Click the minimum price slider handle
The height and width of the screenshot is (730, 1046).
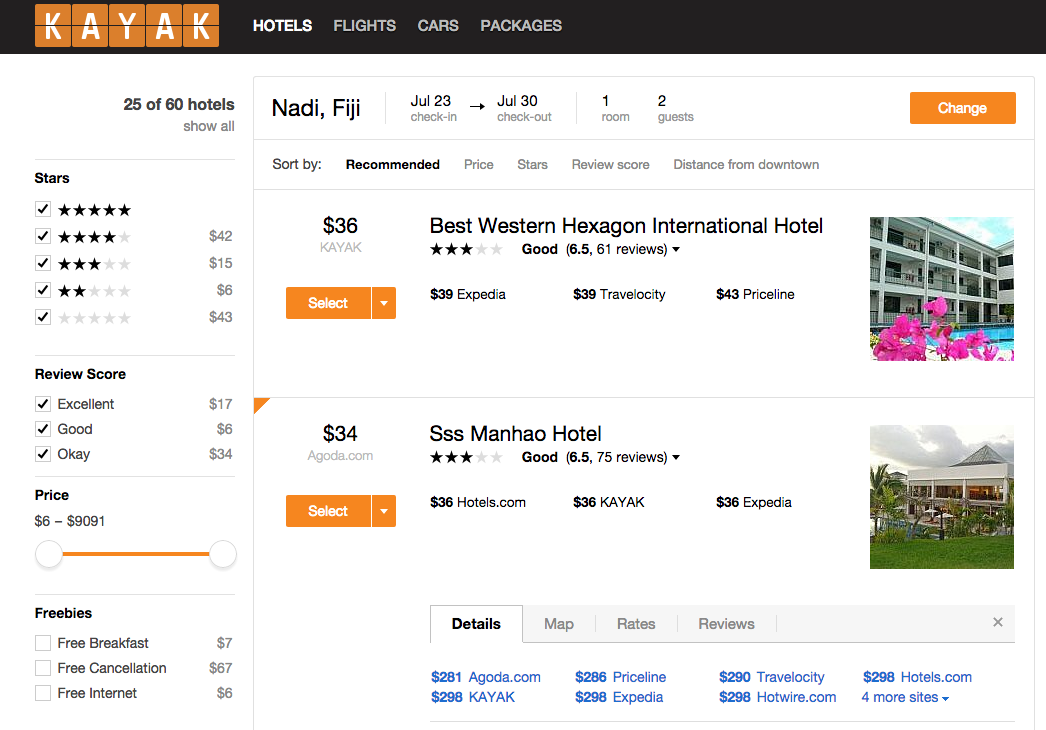click(49, 554)
